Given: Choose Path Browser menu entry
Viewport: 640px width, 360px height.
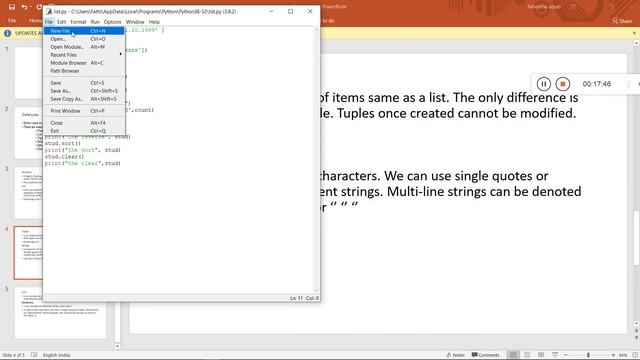Looking at the screenshot, I should 84,71.
